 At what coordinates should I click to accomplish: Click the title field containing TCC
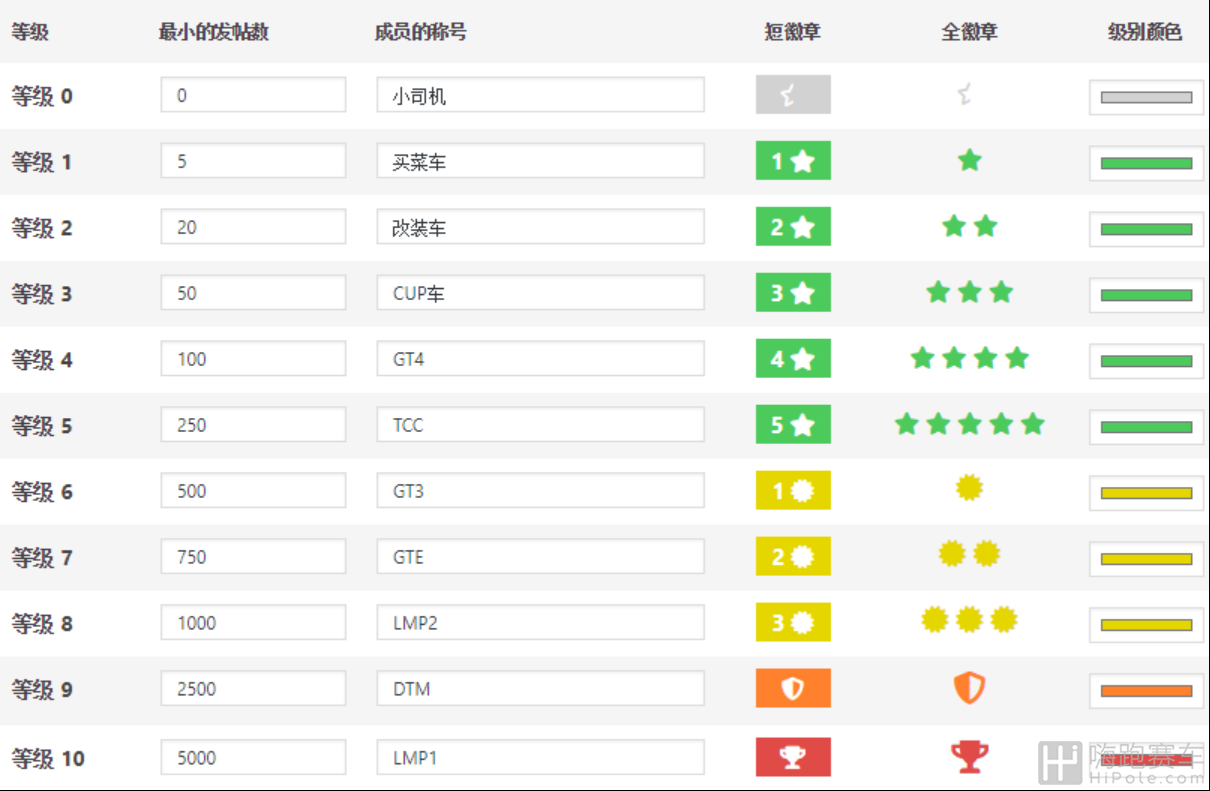(x=540, y=425)
